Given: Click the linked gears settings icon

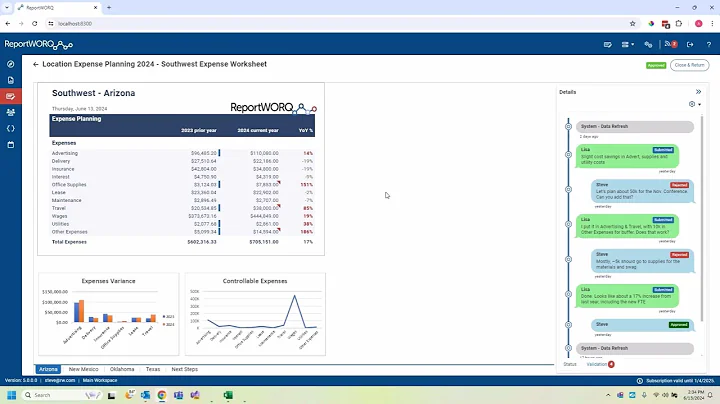Looking at the screenshot, I should click(648, 45).
